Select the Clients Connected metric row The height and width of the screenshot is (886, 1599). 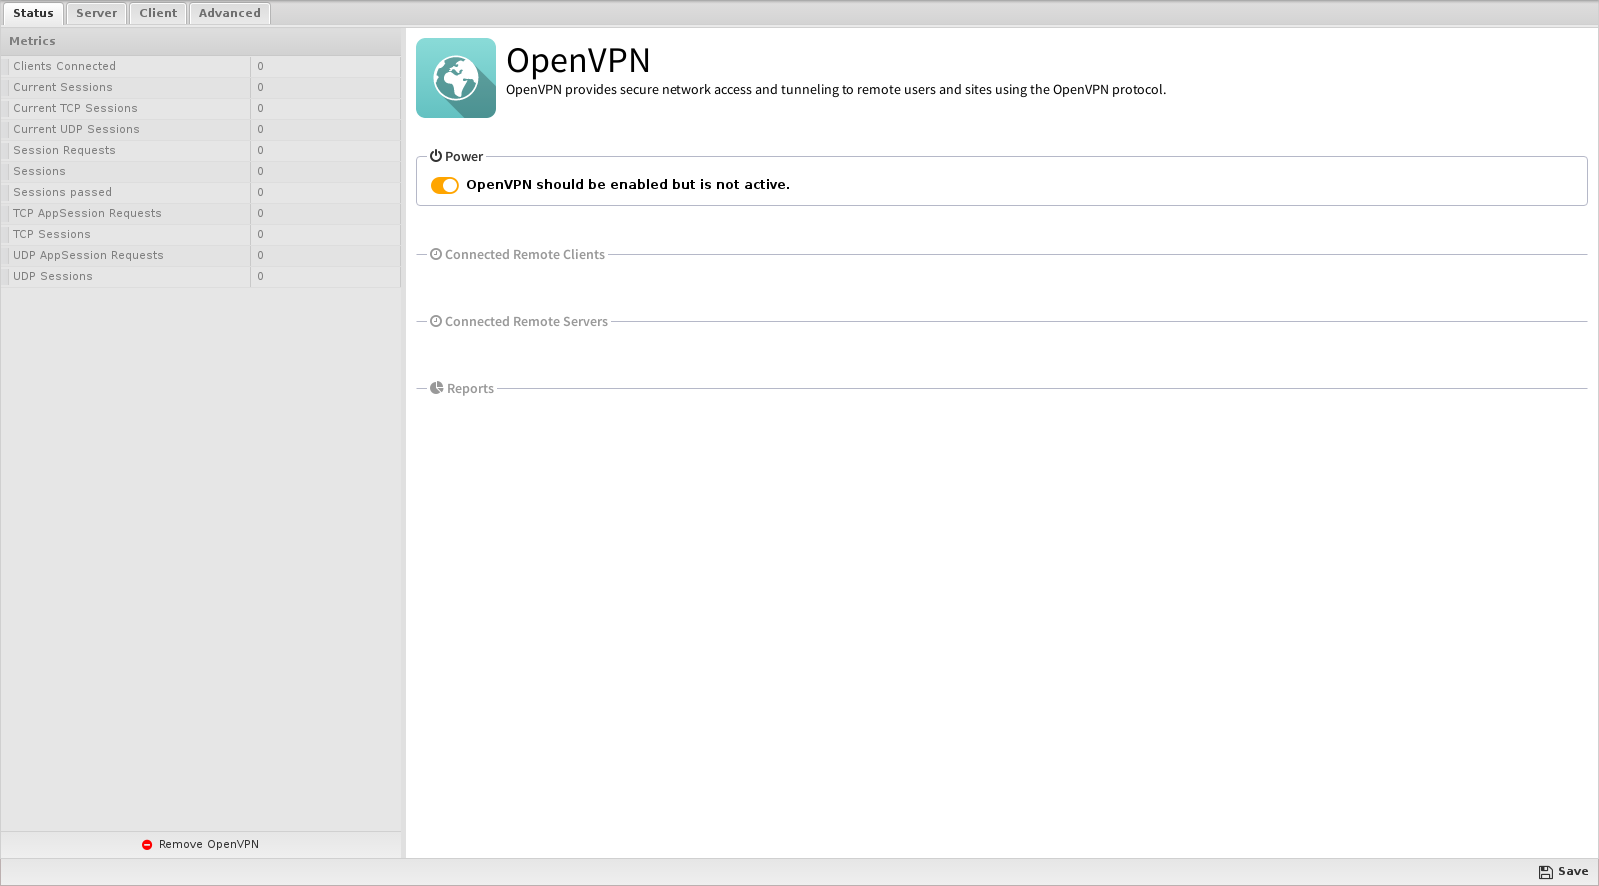[201, 66]
